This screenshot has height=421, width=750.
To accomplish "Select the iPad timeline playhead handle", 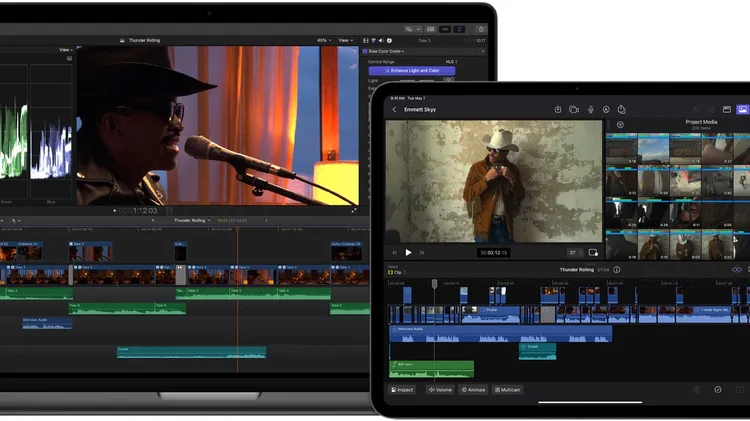I will point(434,284).
